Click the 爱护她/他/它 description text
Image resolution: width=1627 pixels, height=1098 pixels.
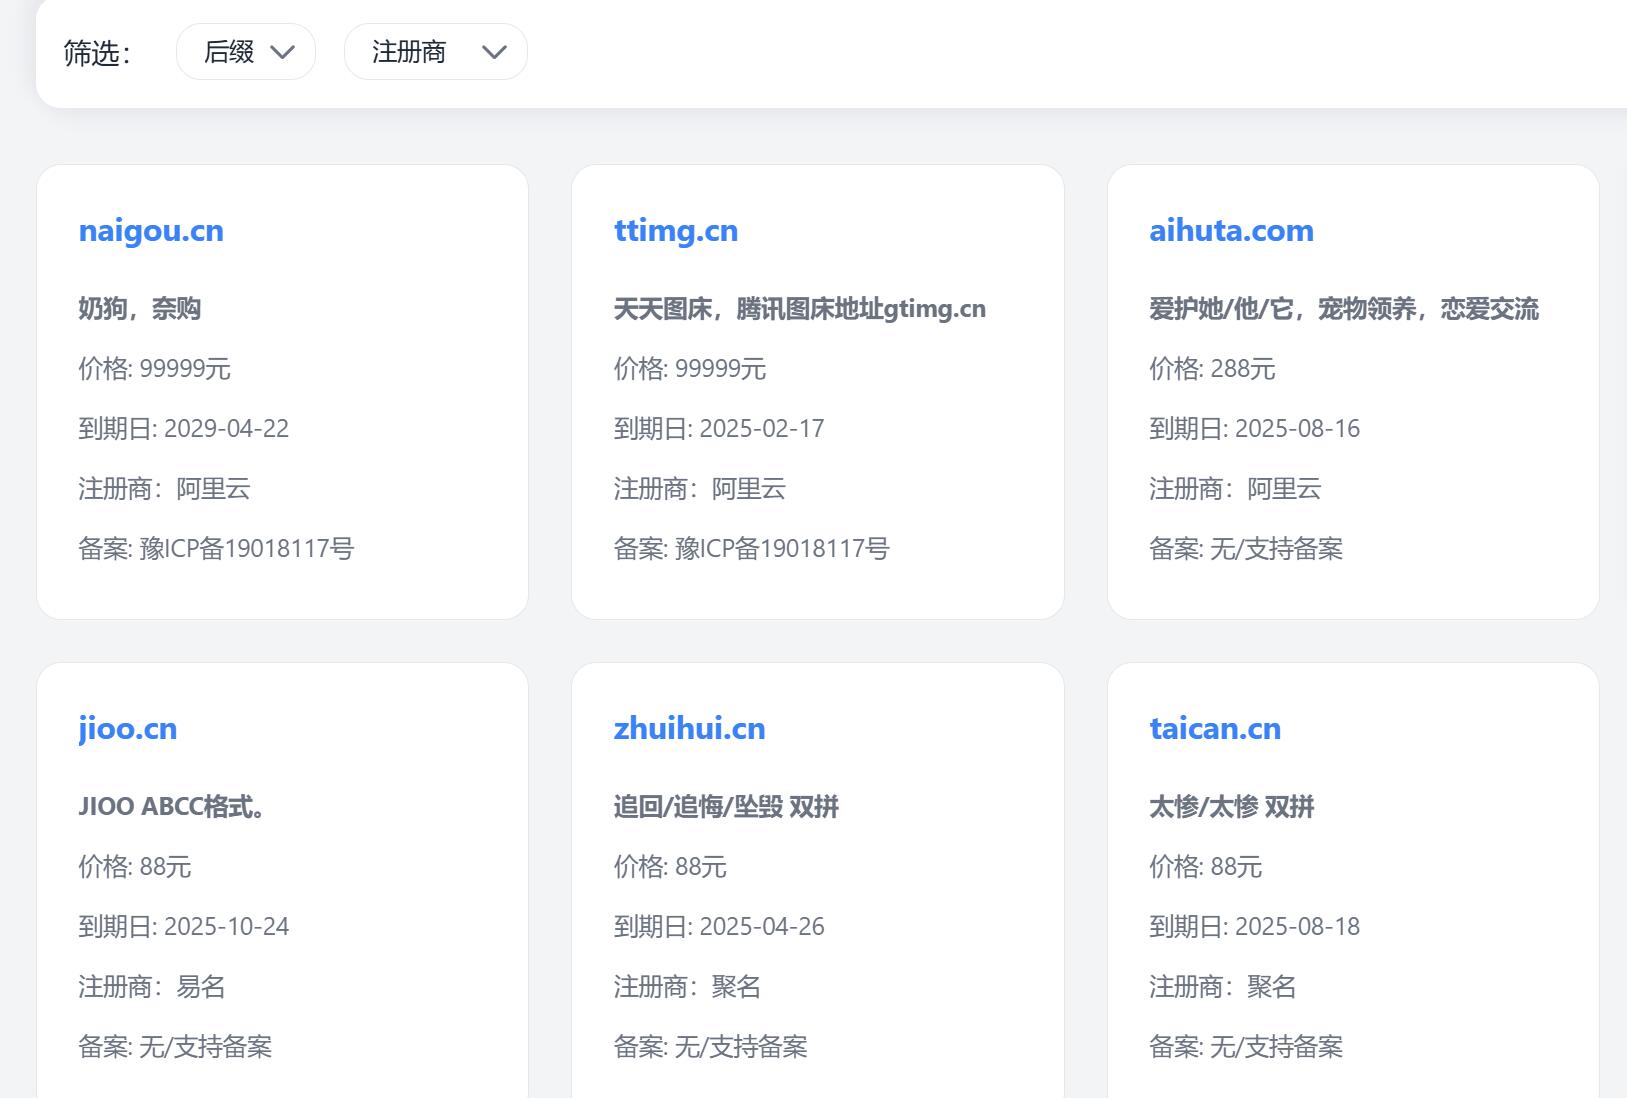pyautogui.click(x=1343, y=309)
